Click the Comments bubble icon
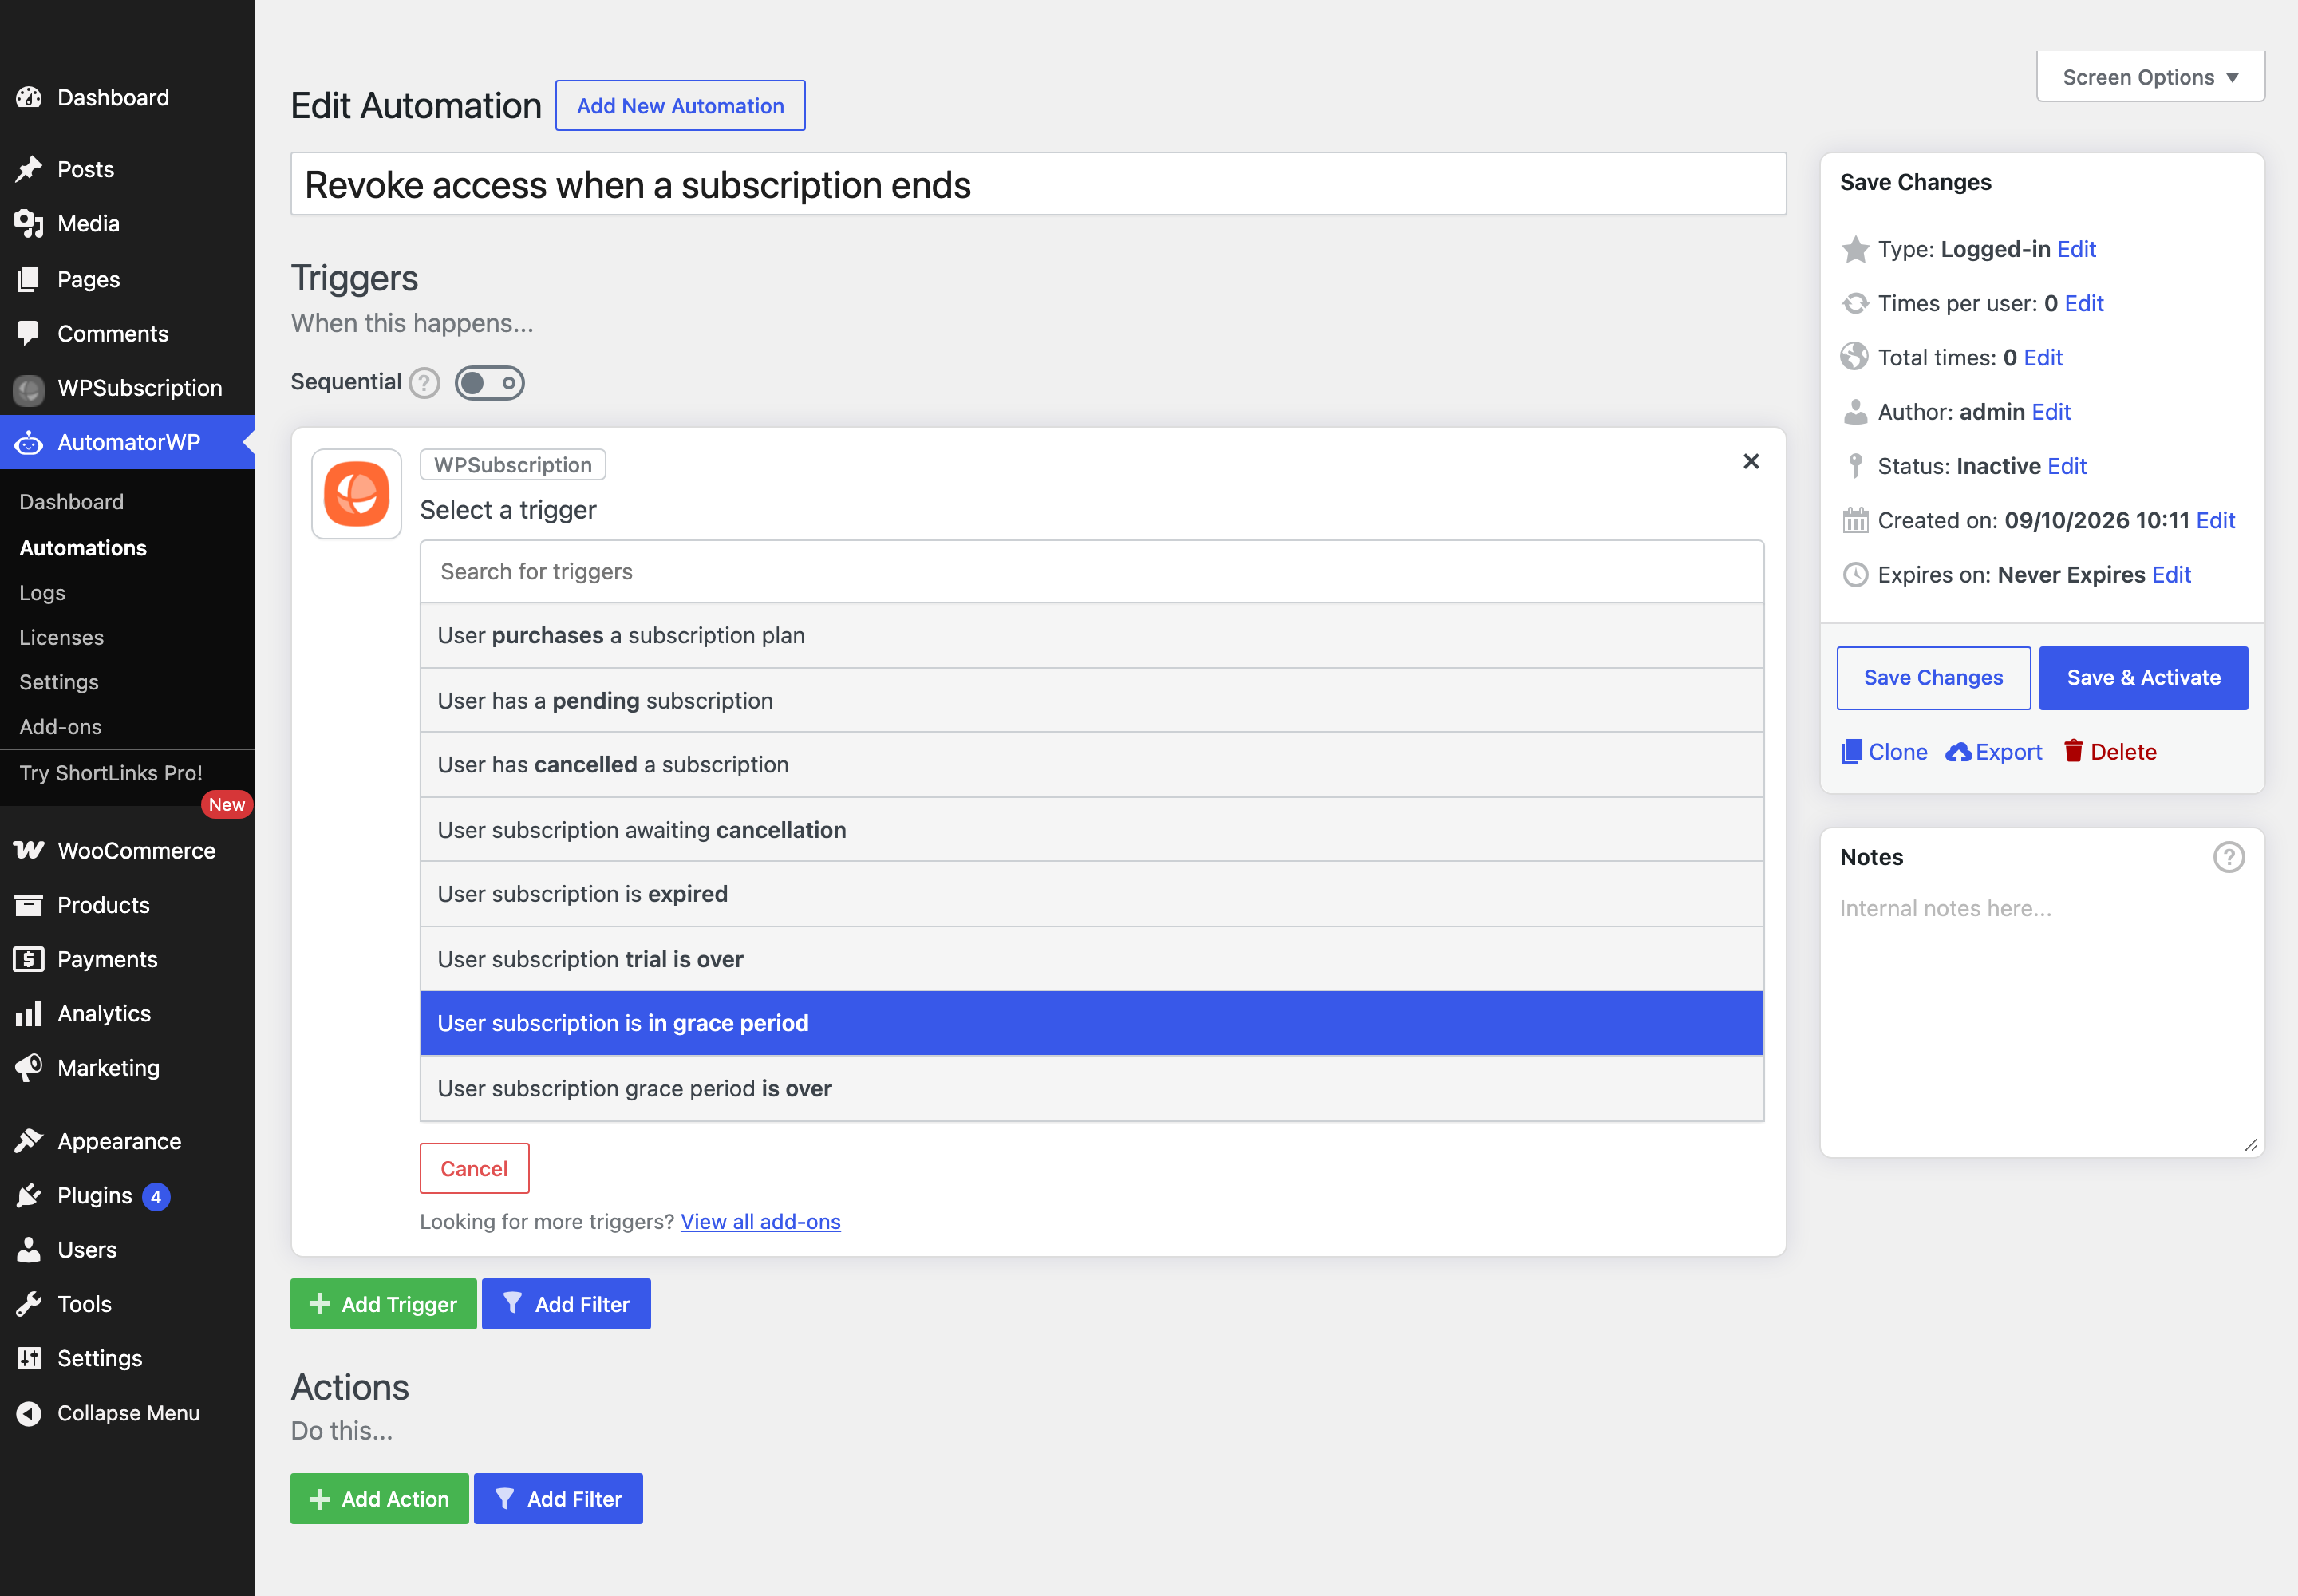Viewport: 2298px width, 1596px height. pyautogui.click(x=29, y=333)
